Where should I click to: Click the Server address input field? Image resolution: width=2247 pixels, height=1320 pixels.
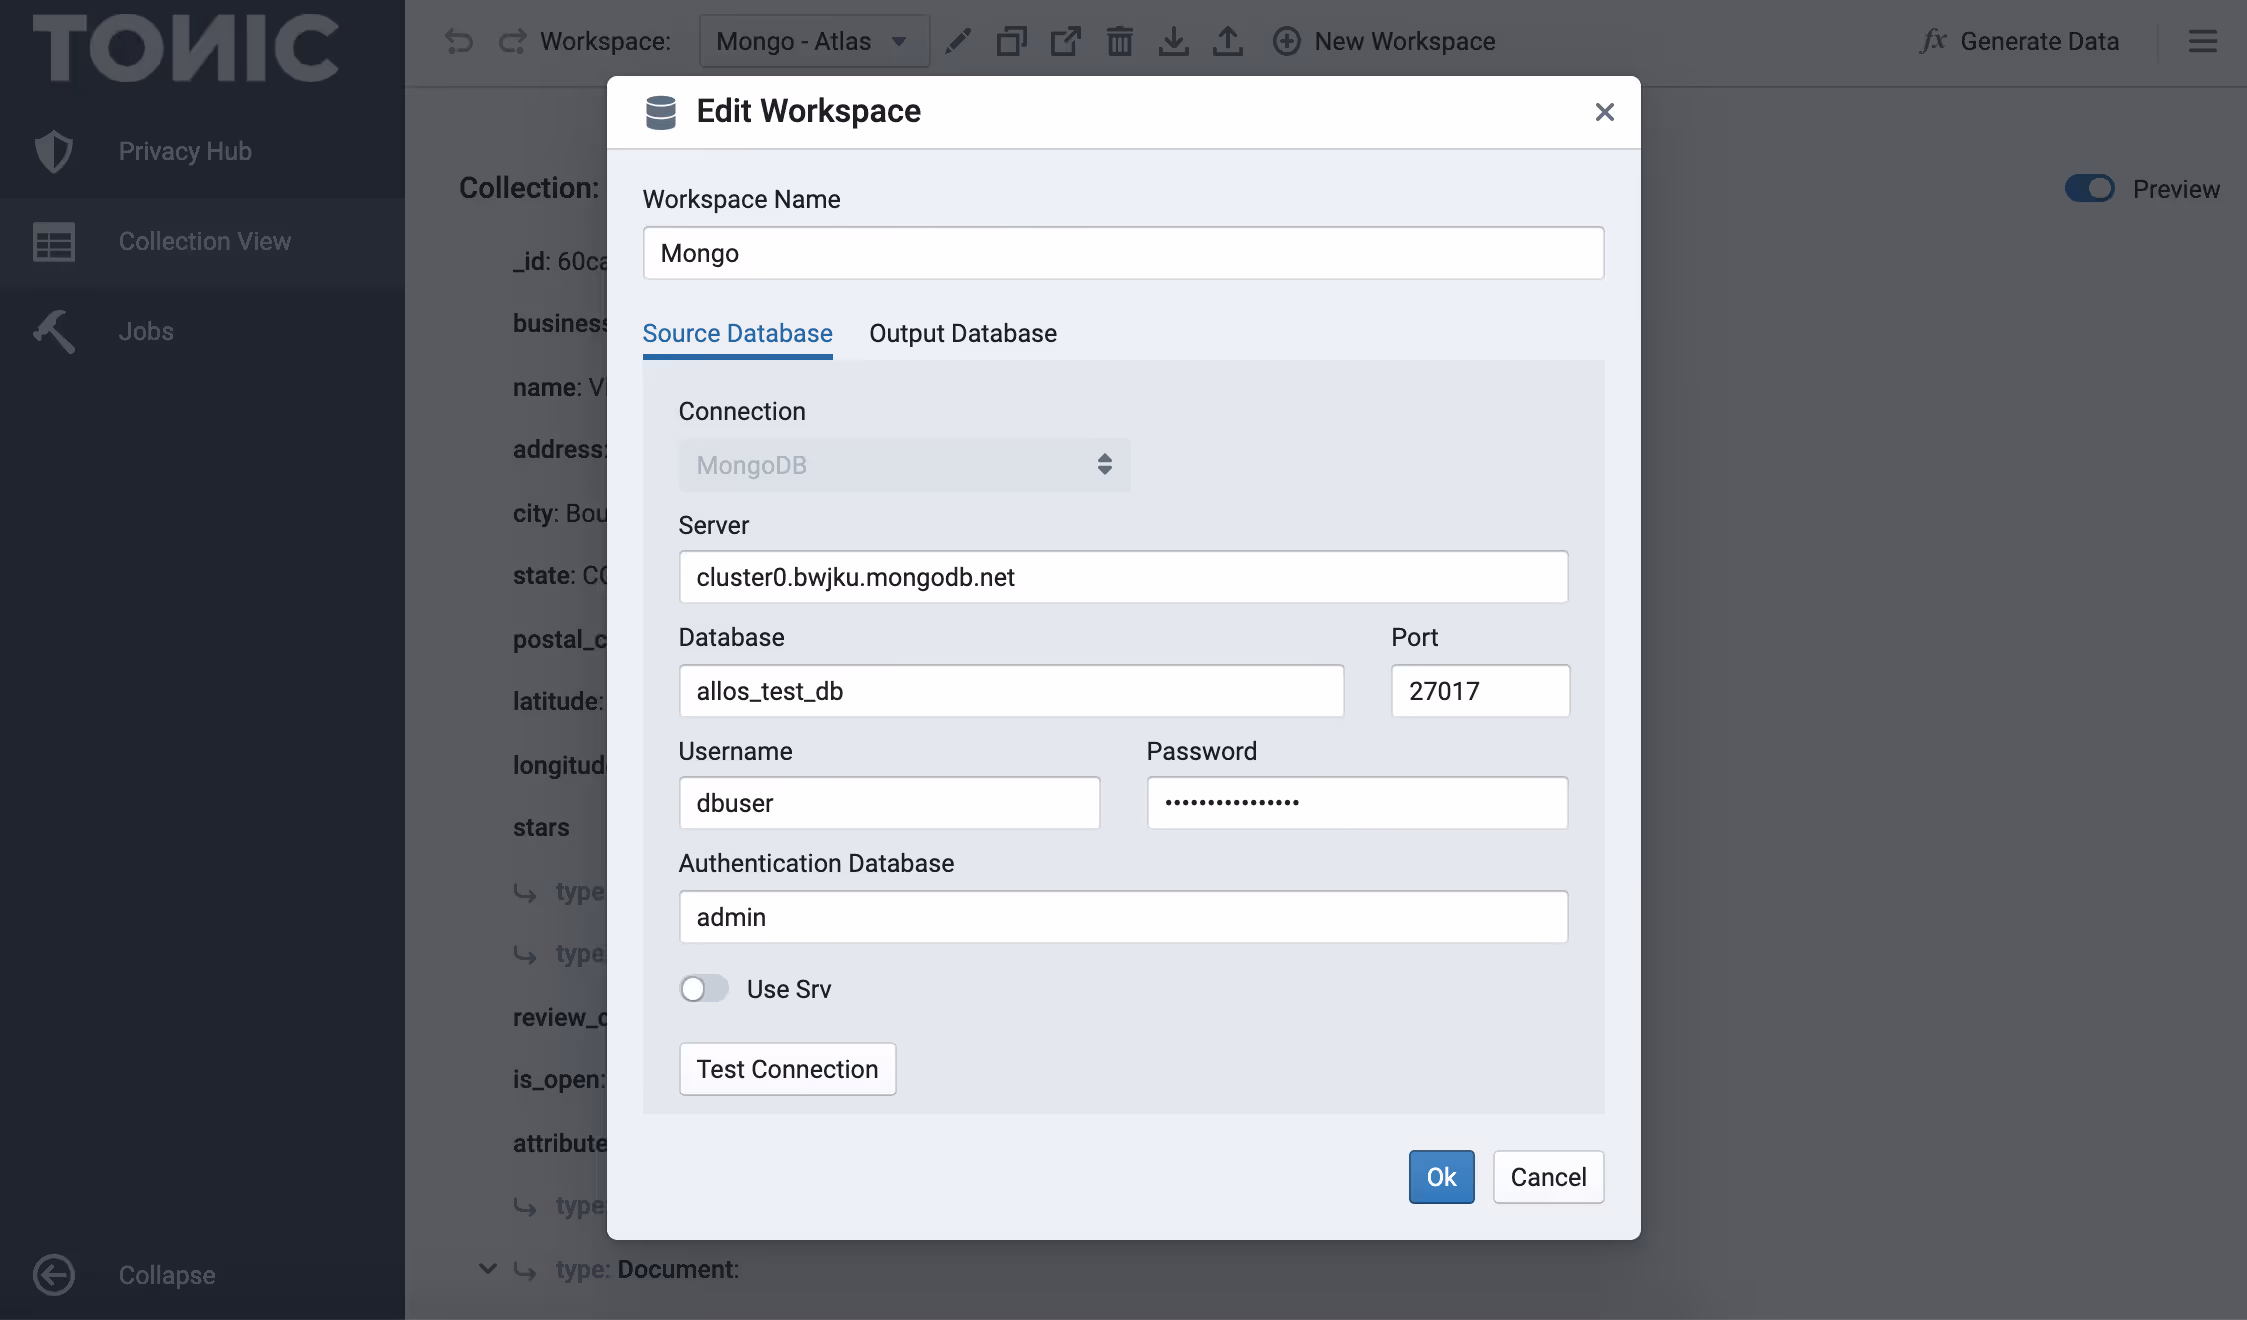click(x=1122, y=577)
